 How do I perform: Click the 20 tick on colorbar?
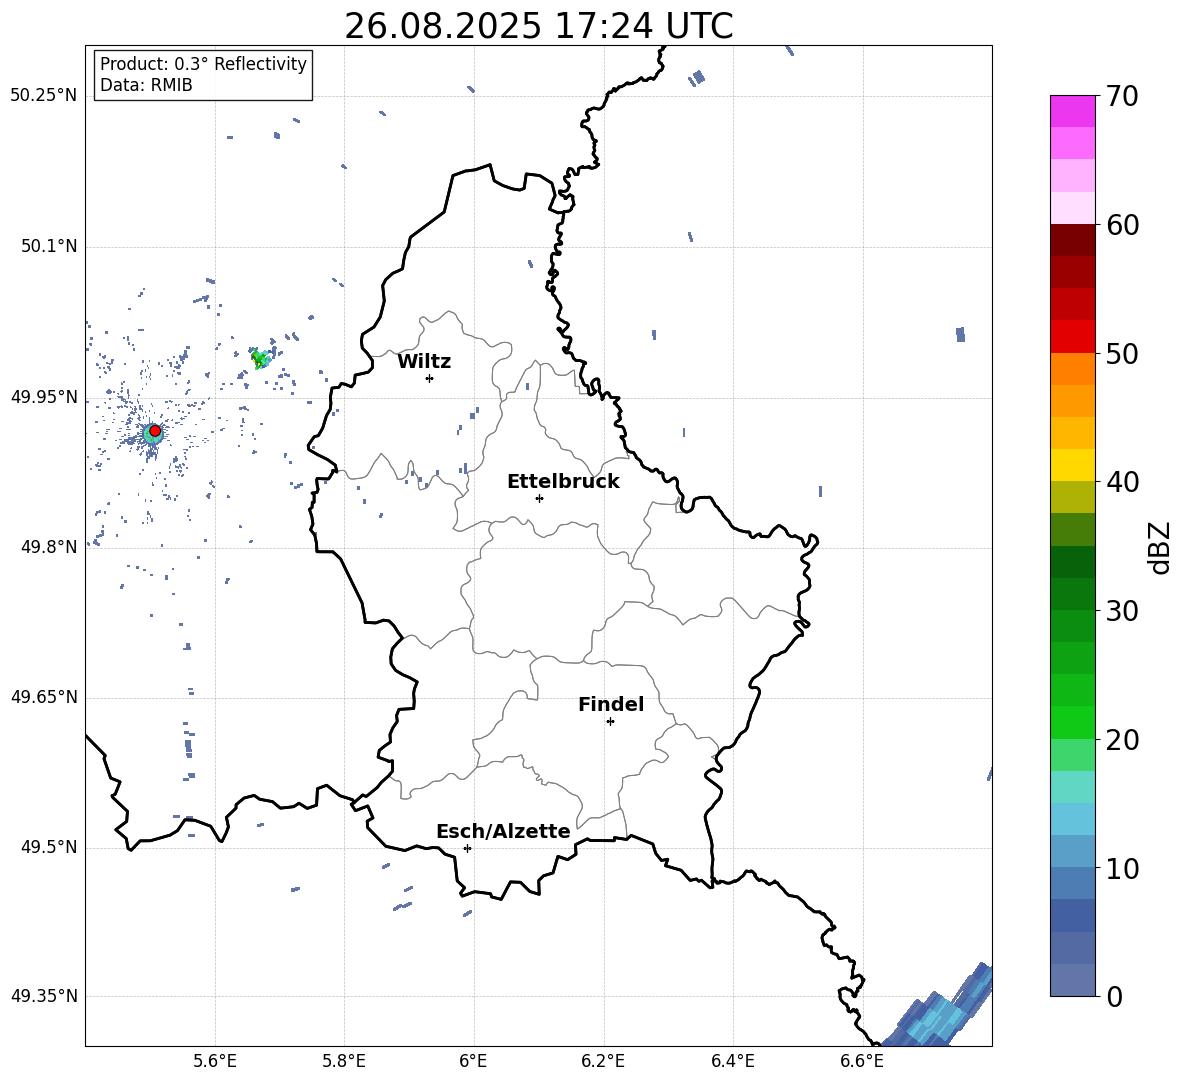[1122, 739]
